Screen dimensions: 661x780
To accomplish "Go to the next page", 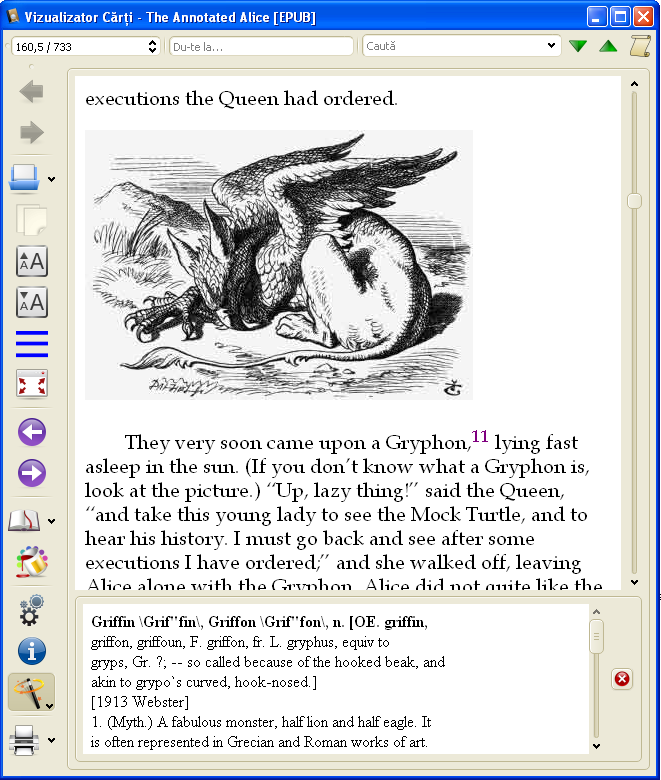I will (32, 473).
